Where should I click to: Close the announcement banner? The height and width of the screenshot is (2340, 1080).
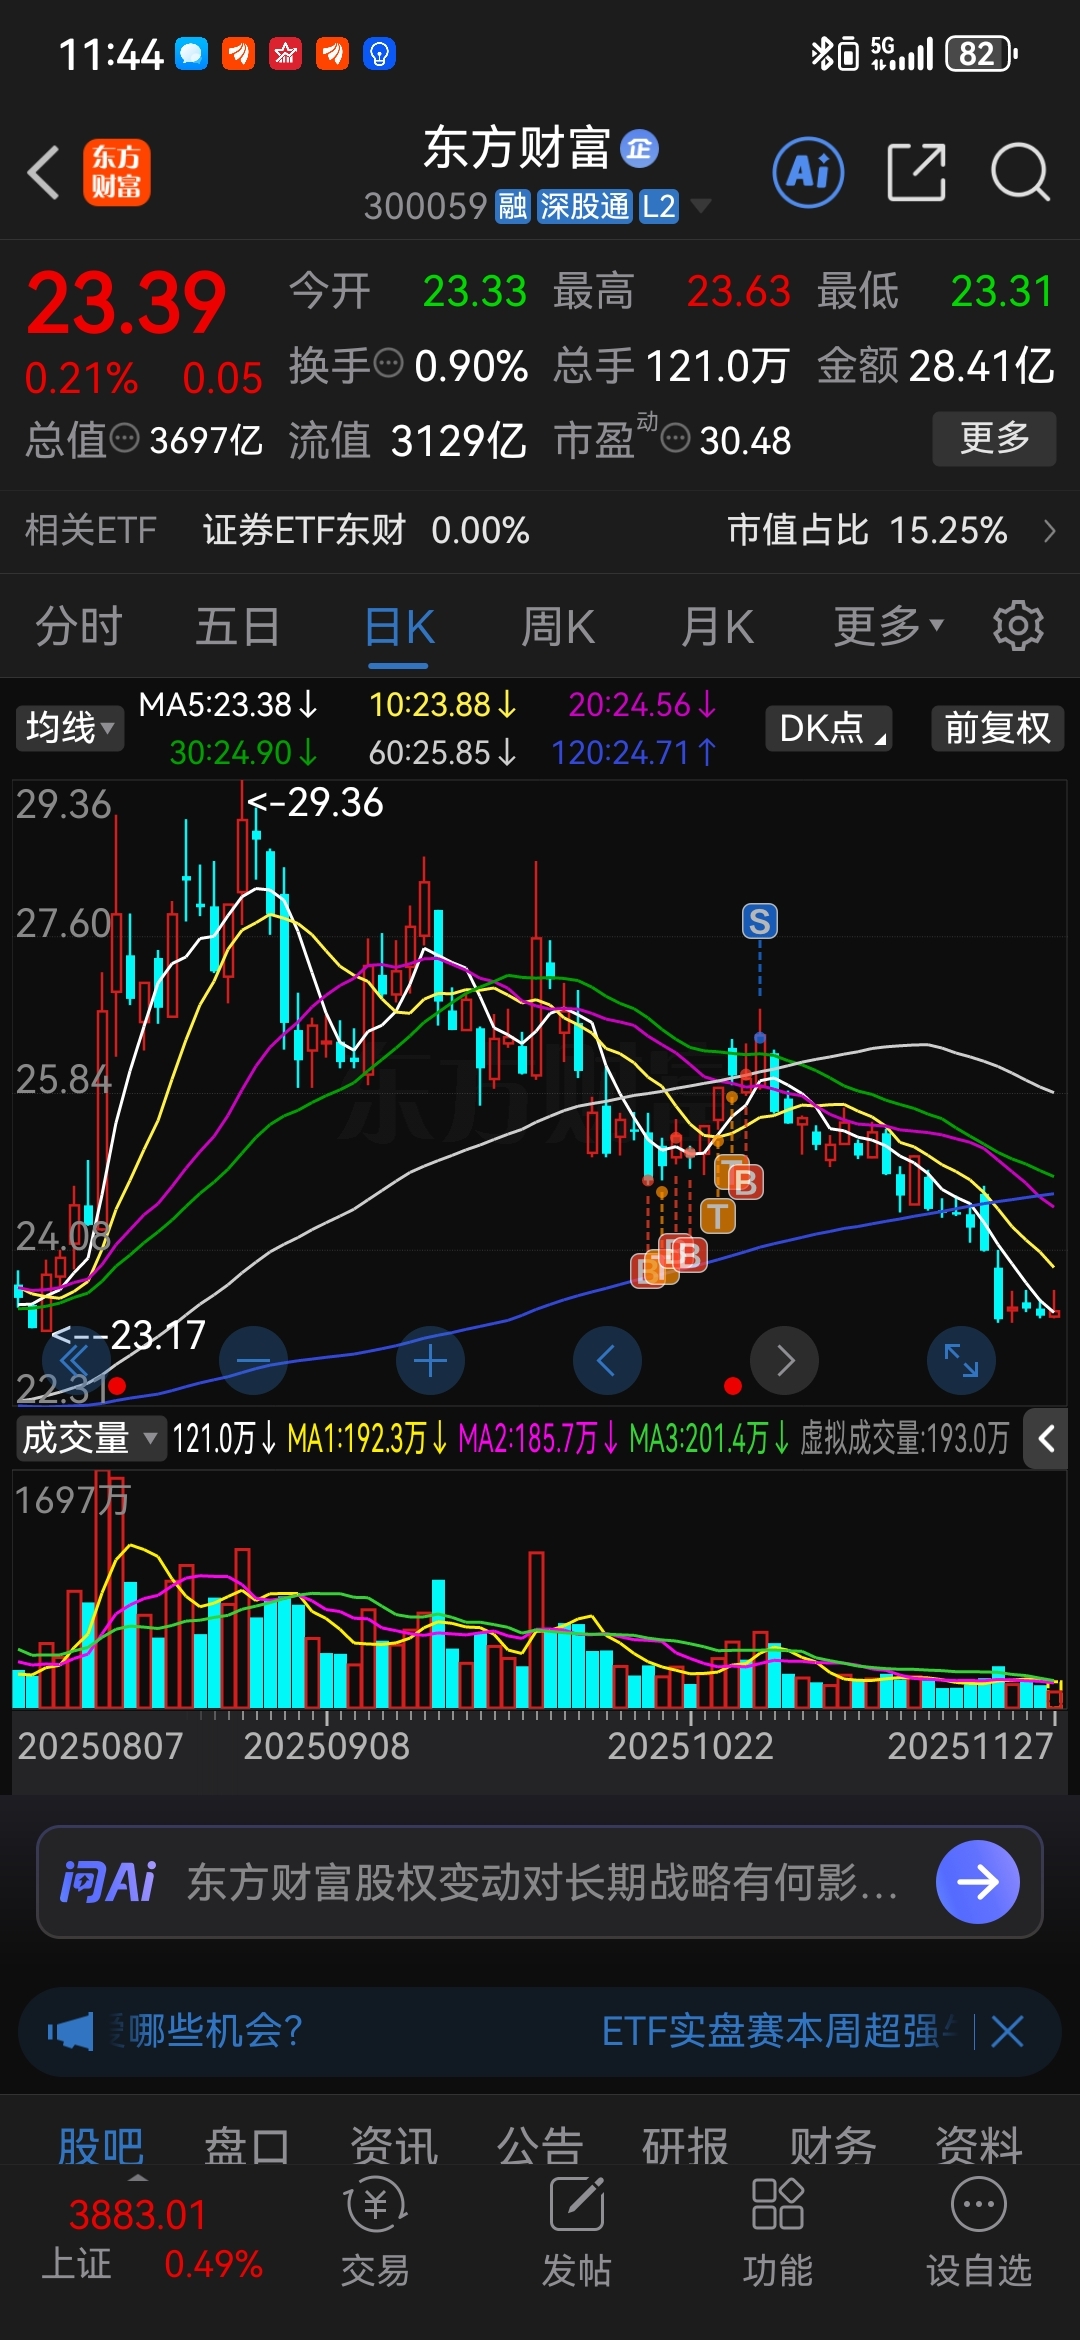coord(1007,2031)
